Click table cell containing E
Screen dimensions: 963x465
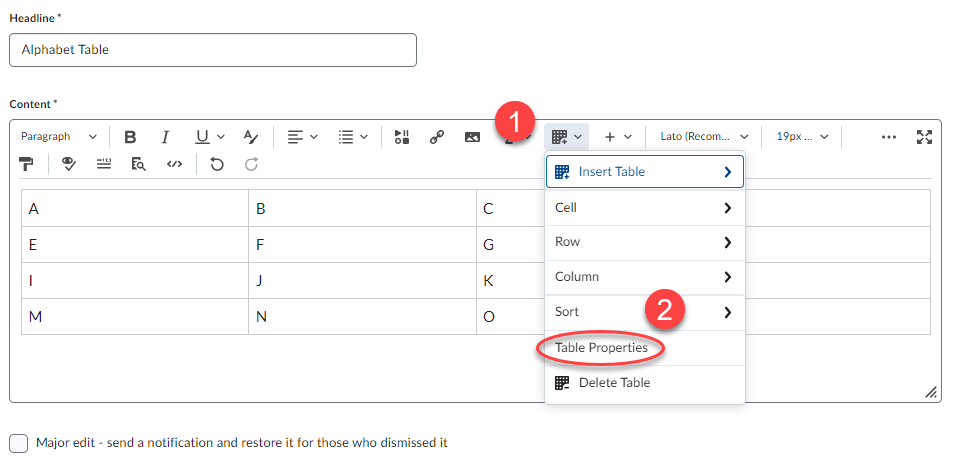[135, 244]
